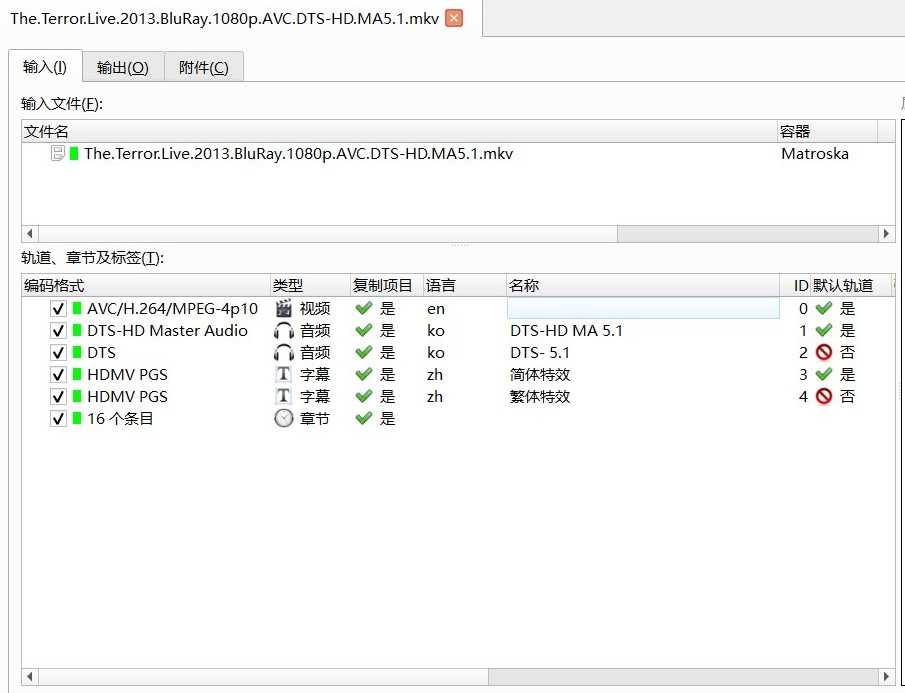Click the red no-default icon for track ID 2
This screenshot has width=905, height=693.
point(824,353)
